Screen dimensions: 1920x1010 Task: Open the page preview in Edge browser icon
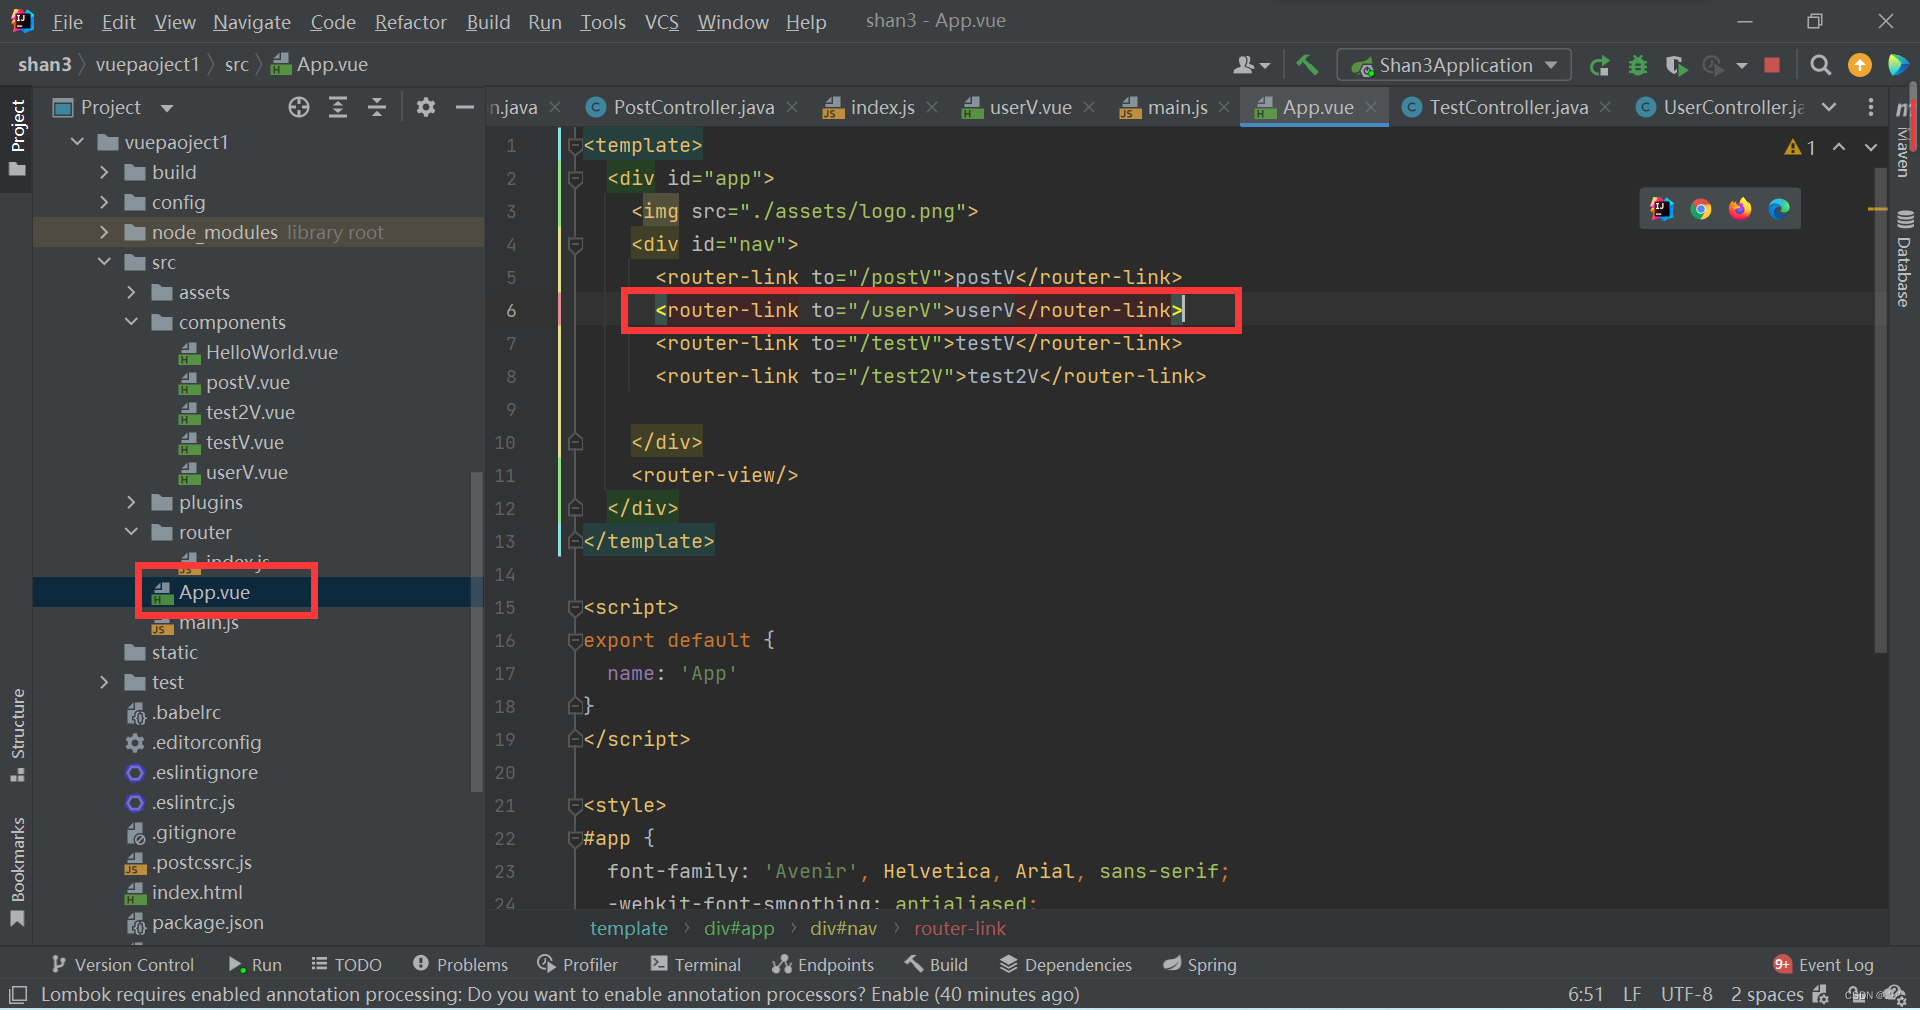tap(1779, 208)
